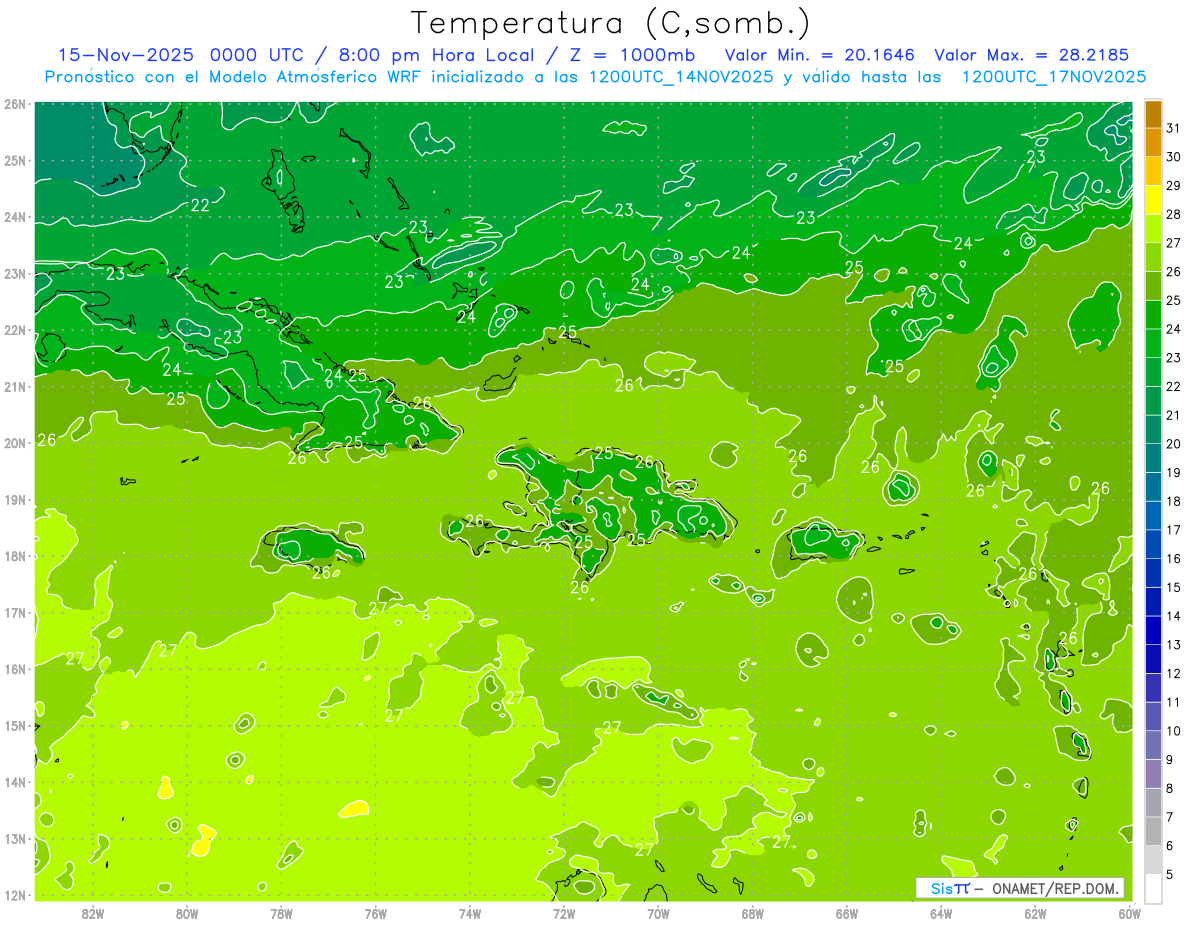Select legend color band between 30 and 31

click(x=1153, y=142)
